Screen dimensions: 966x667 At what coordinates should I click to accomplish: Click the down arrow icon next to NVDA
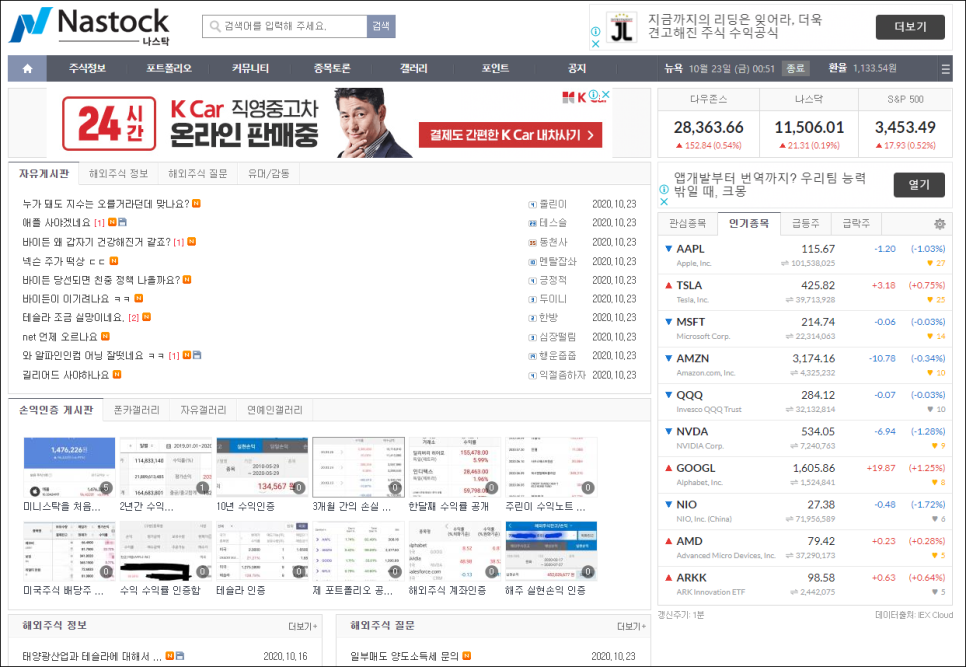tap(668, 432)
